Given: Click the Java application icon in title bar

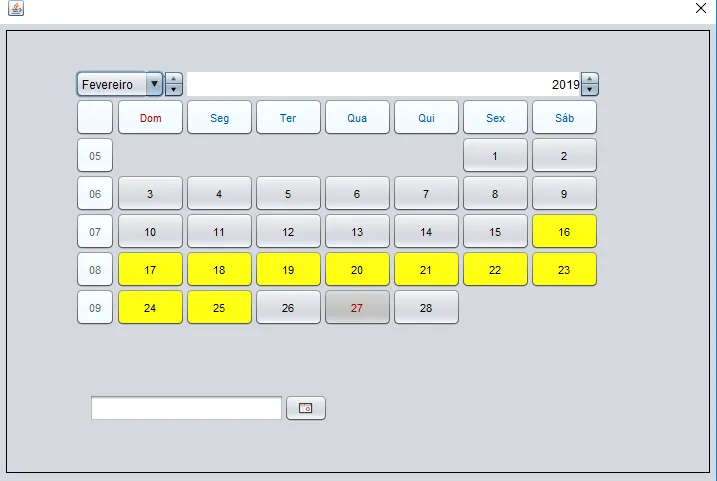Looking at the screenshot, I should 16,8.
